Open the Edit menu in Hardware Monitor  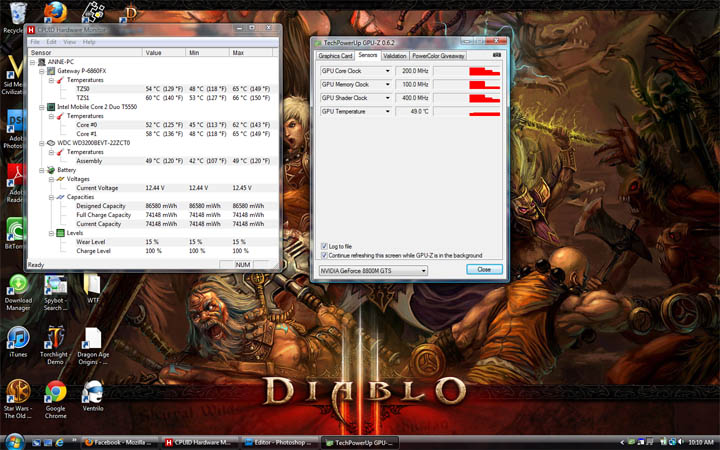tap(51, 42)
